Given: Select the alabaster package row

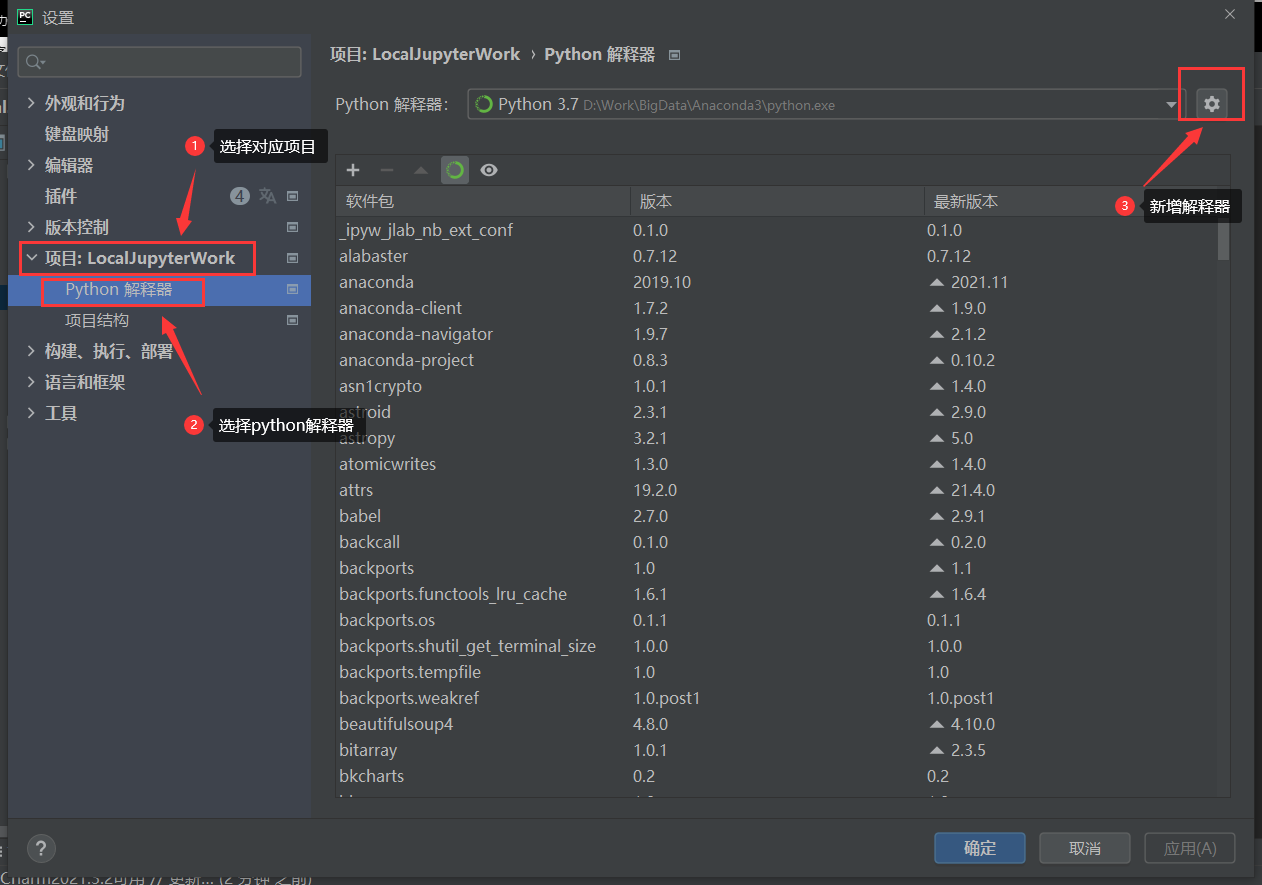Looking at the screenshot, I should tap(776, 256).
